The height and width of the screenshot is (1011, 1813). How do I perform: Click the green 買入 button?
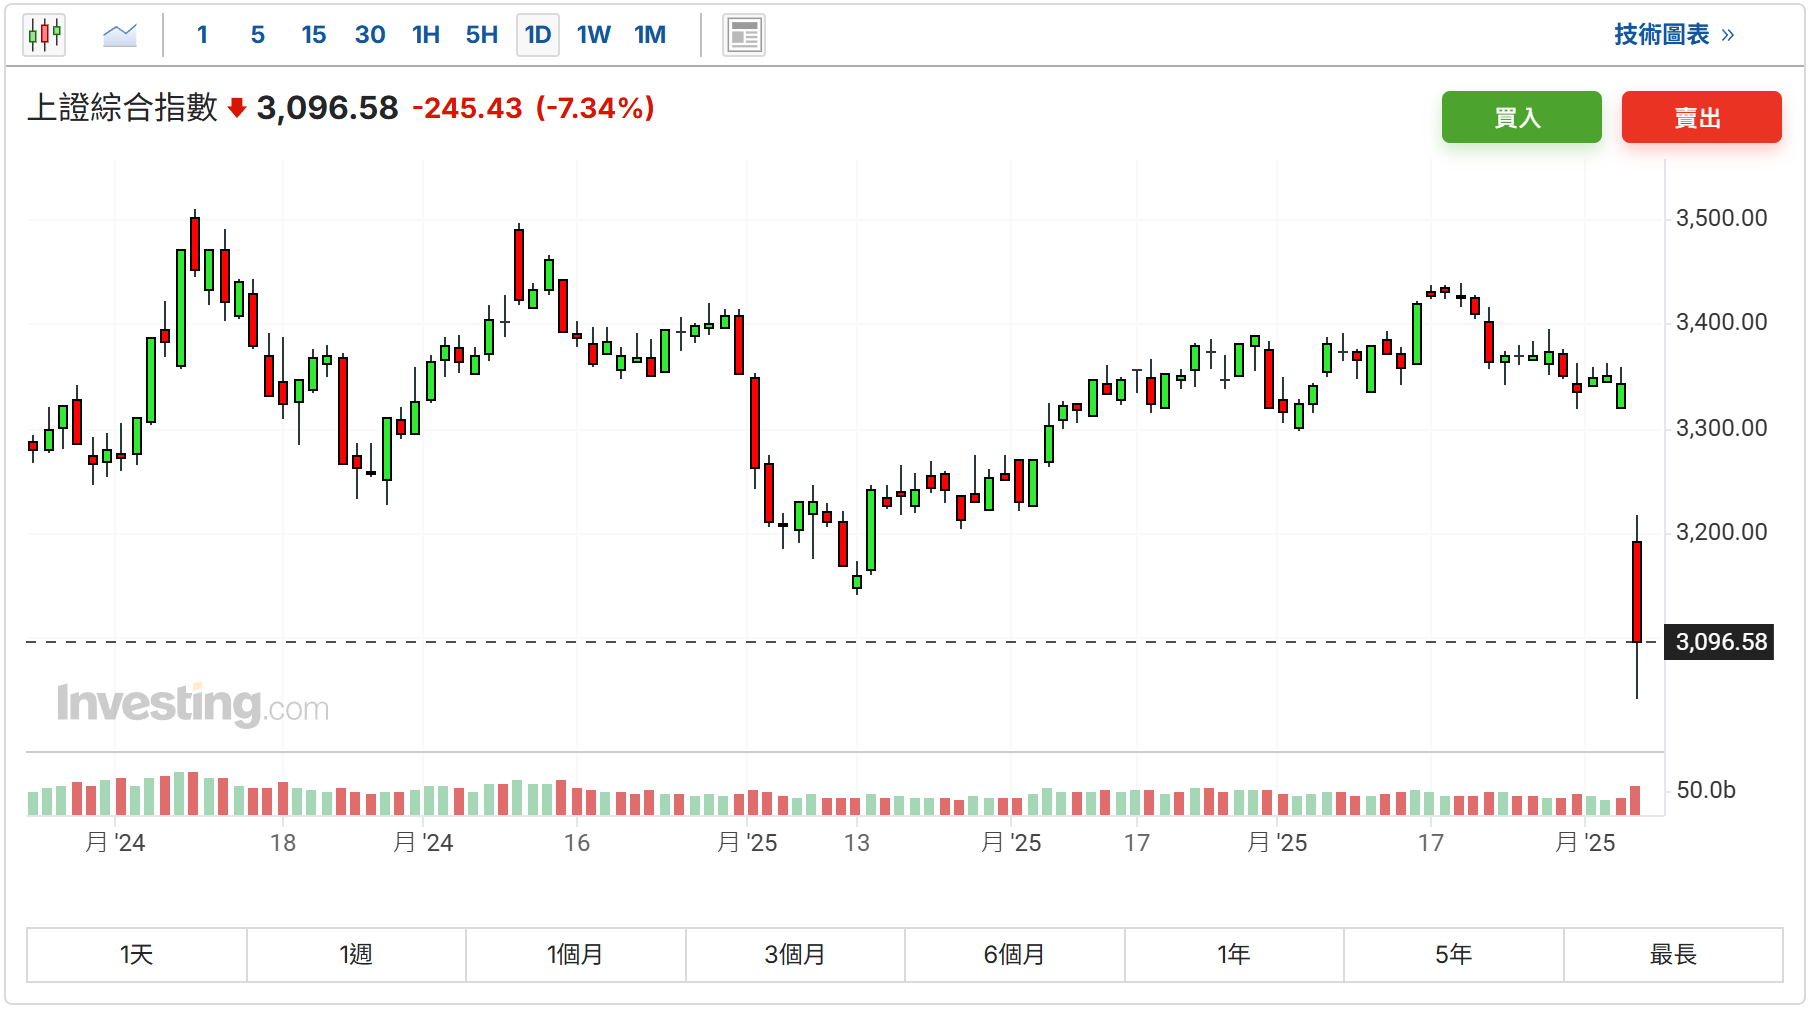click(x=1521, y=117)
